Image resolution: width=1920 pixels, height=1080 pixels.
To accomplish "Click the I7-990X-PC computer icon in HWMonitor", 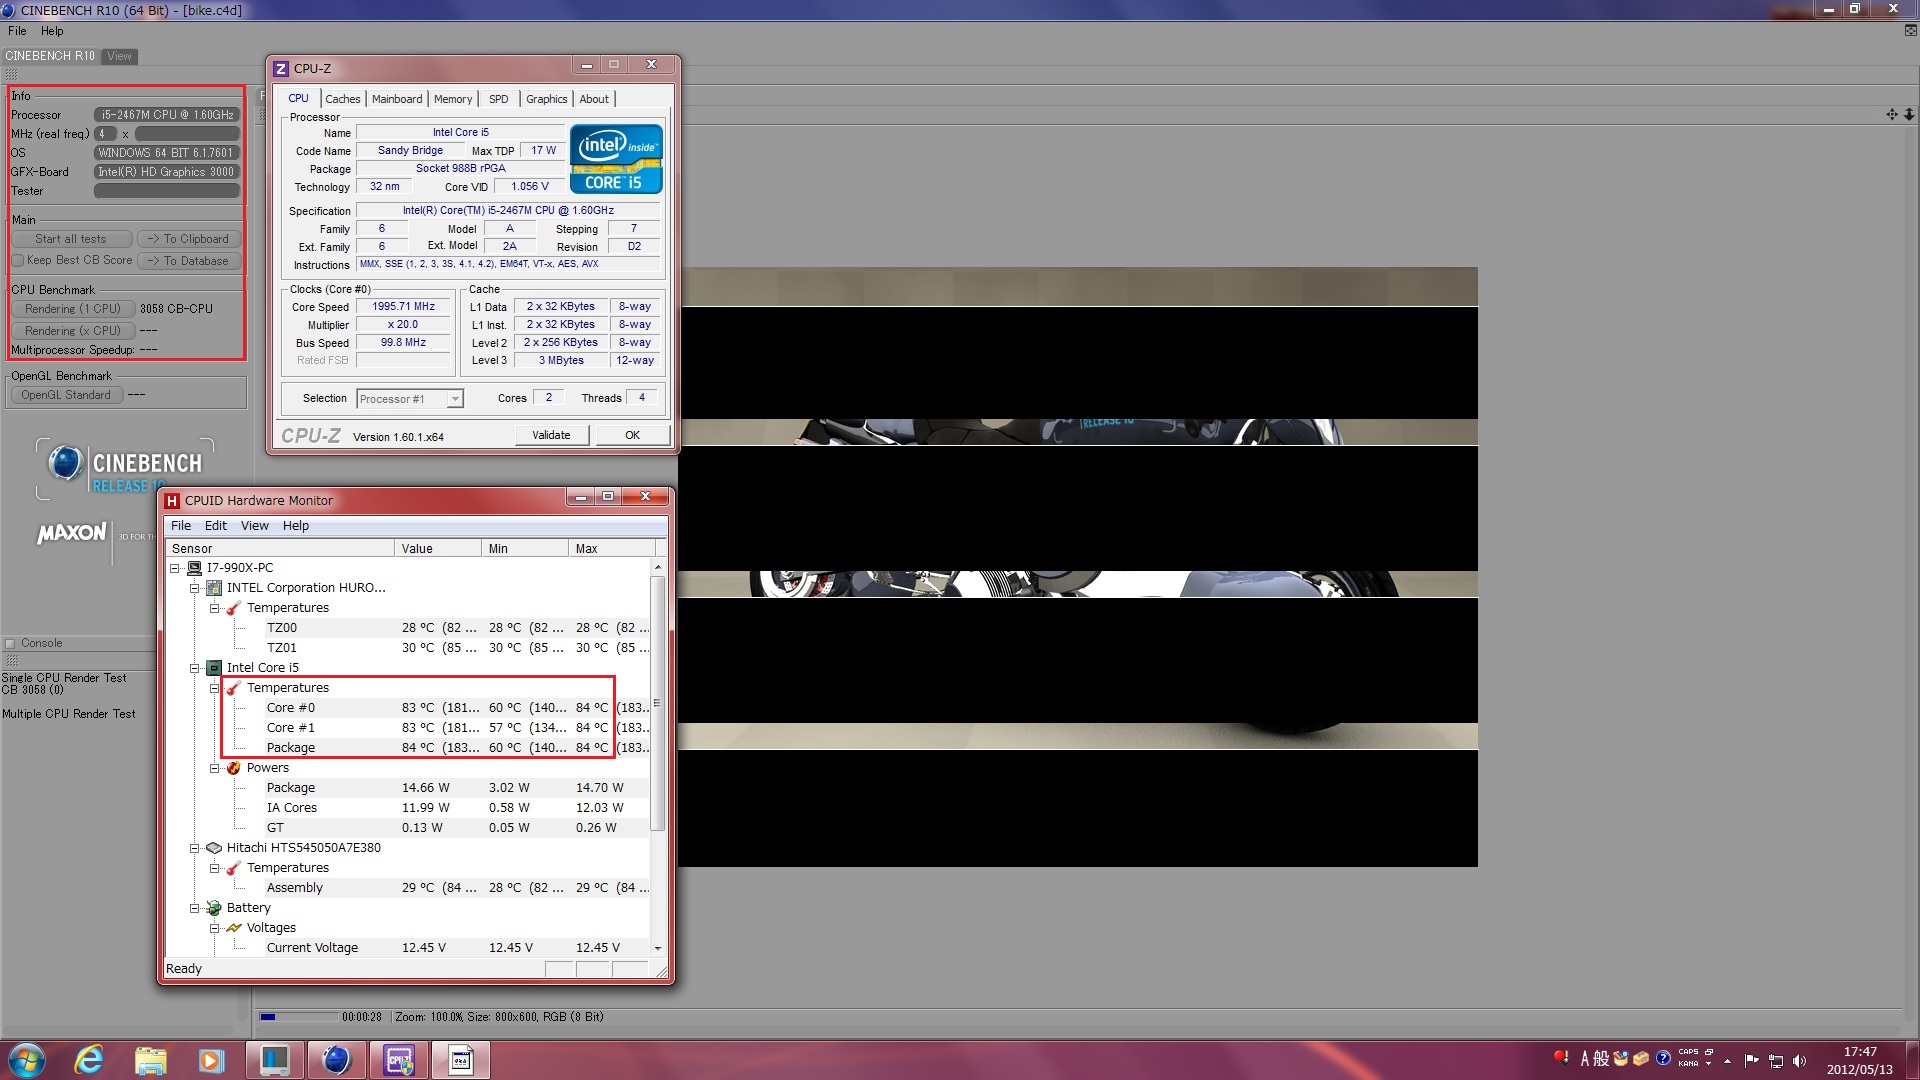I will coord(194,568).
